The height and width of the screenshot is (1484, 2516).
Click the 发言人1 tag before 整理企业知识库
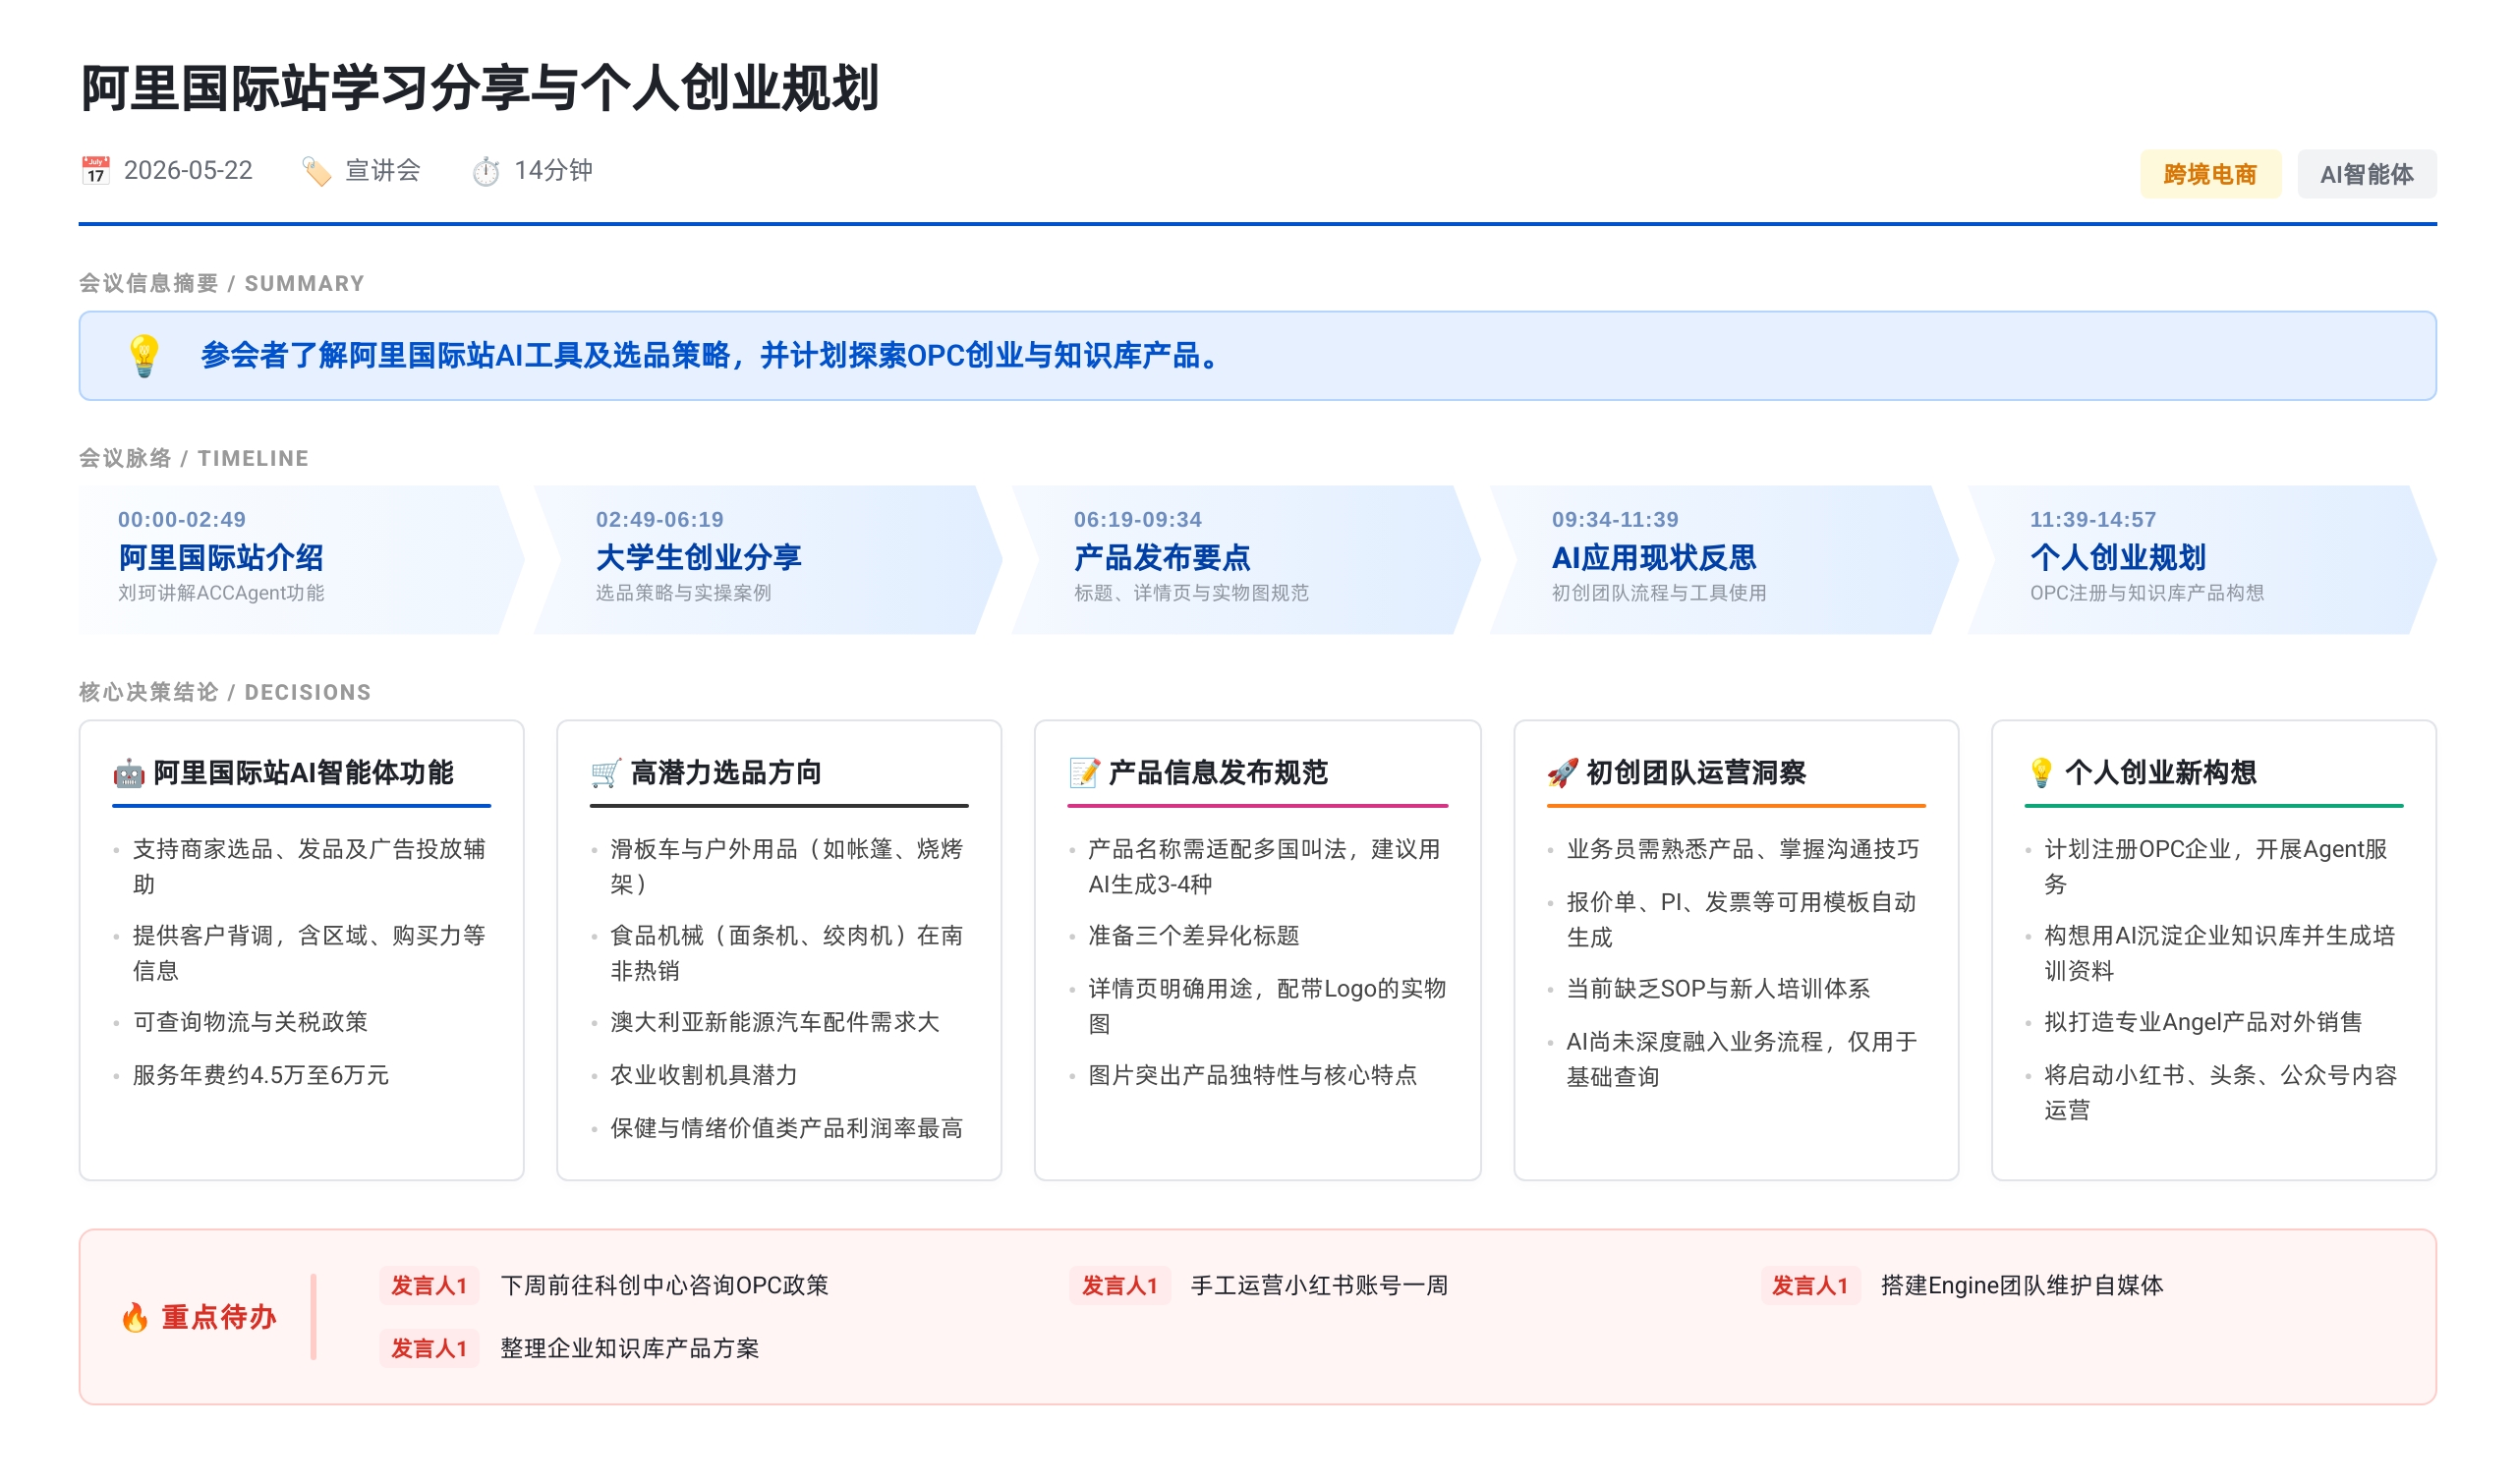click(429, 1349)
